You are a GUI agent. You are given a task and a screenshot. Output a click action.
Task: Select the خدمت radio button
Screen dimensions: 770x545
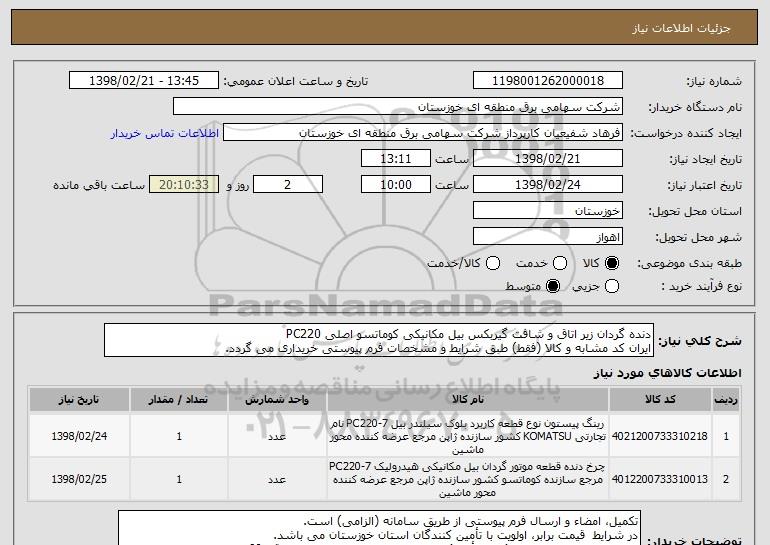pos(560,263)
